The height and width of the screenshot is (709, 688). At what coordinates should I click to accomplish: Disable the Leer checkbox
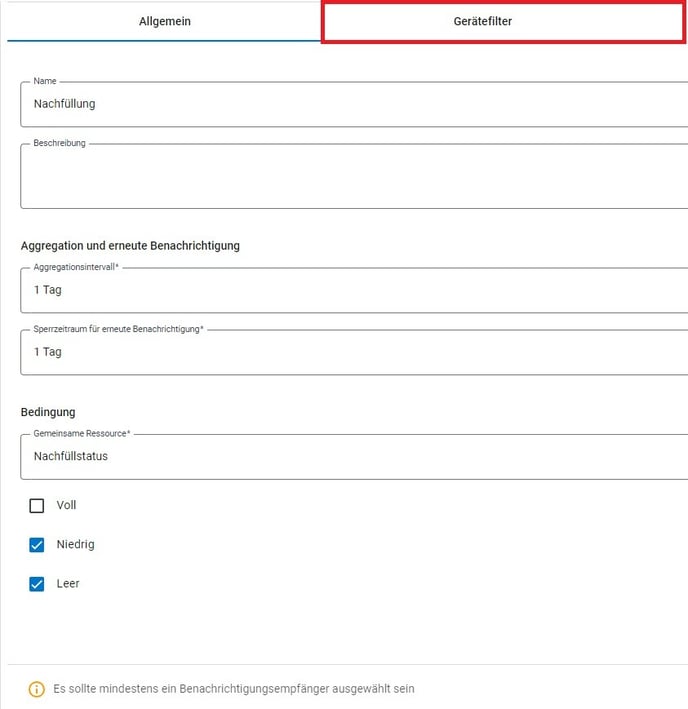point(37,584)
